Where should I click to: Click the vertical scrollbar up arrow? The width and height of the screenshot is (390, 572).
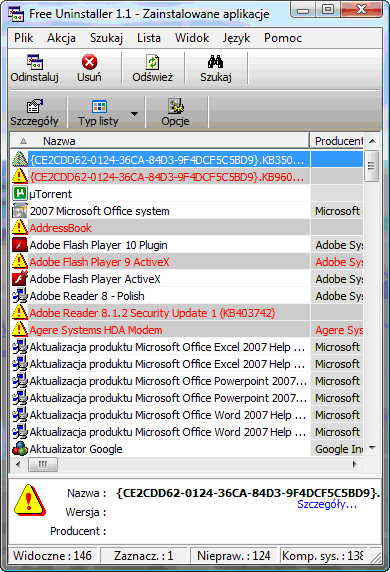click(x=372, y=141)
